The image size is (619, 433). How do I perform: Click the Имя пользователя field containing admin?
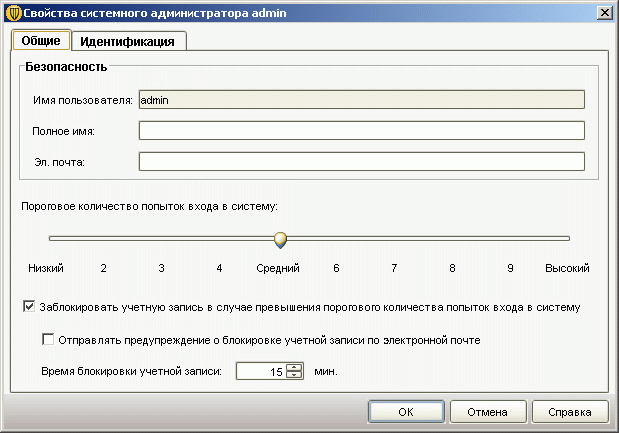click(x=360, y=100)
